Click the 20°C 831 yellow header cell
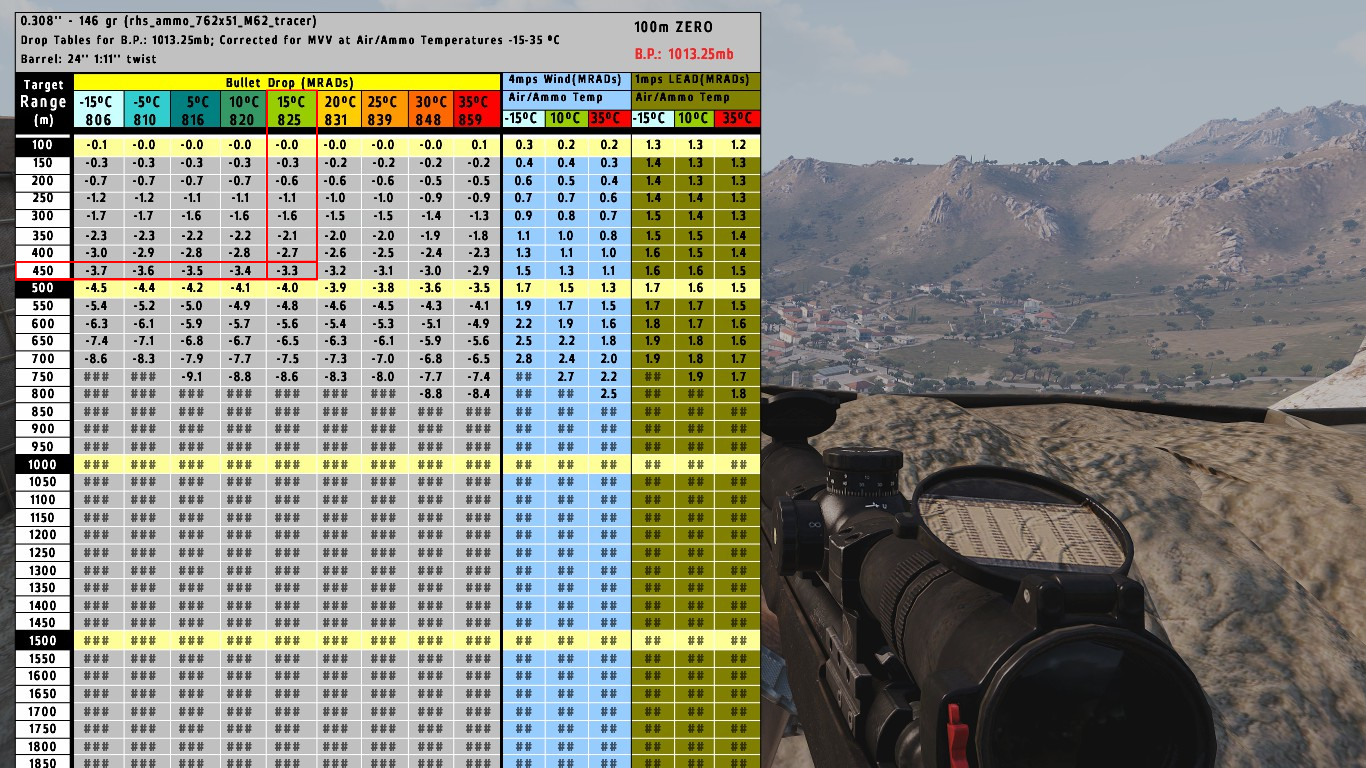The image size is (1366, 768). click(340, 110)
